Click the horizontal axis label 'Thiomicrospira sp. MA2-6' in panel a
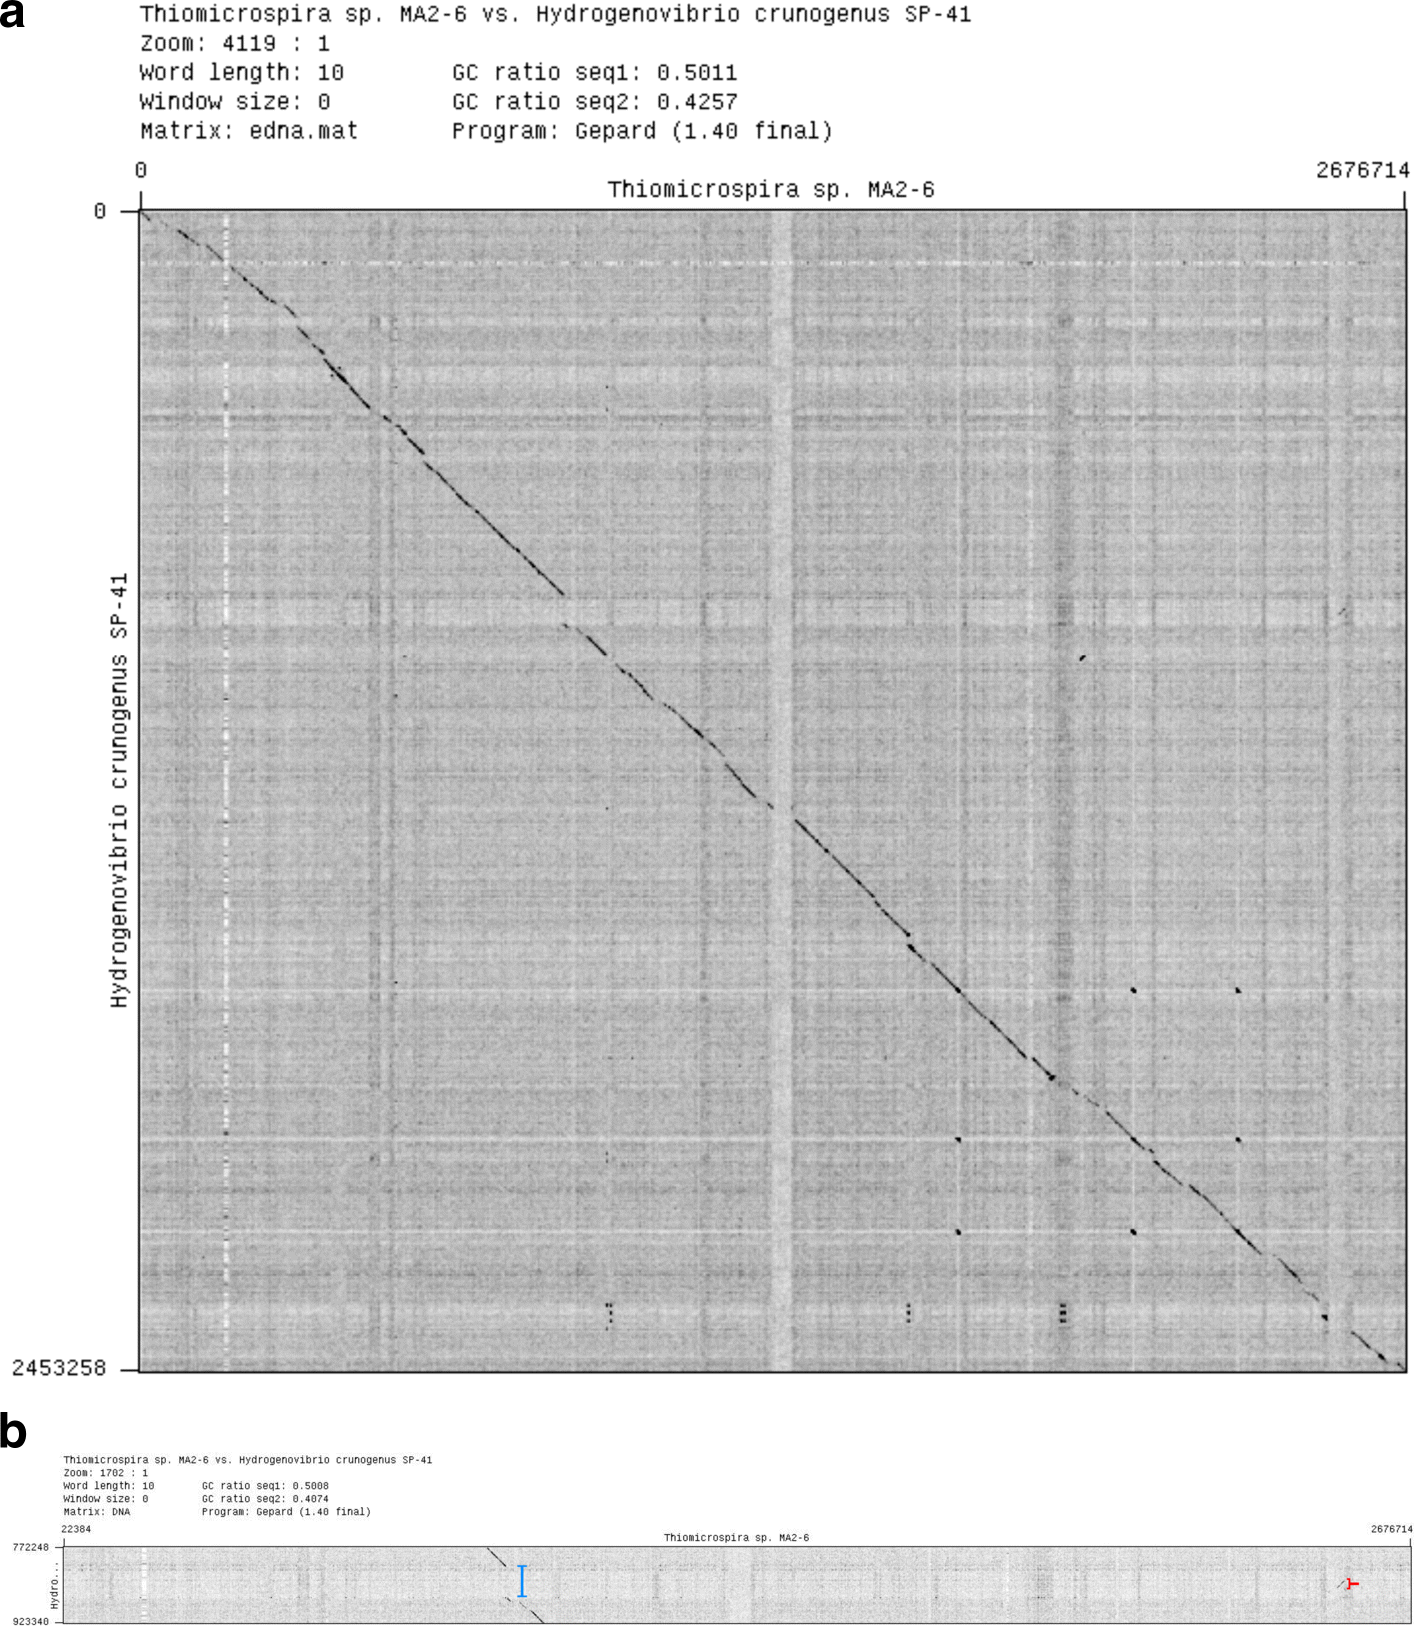 [771, 189]
